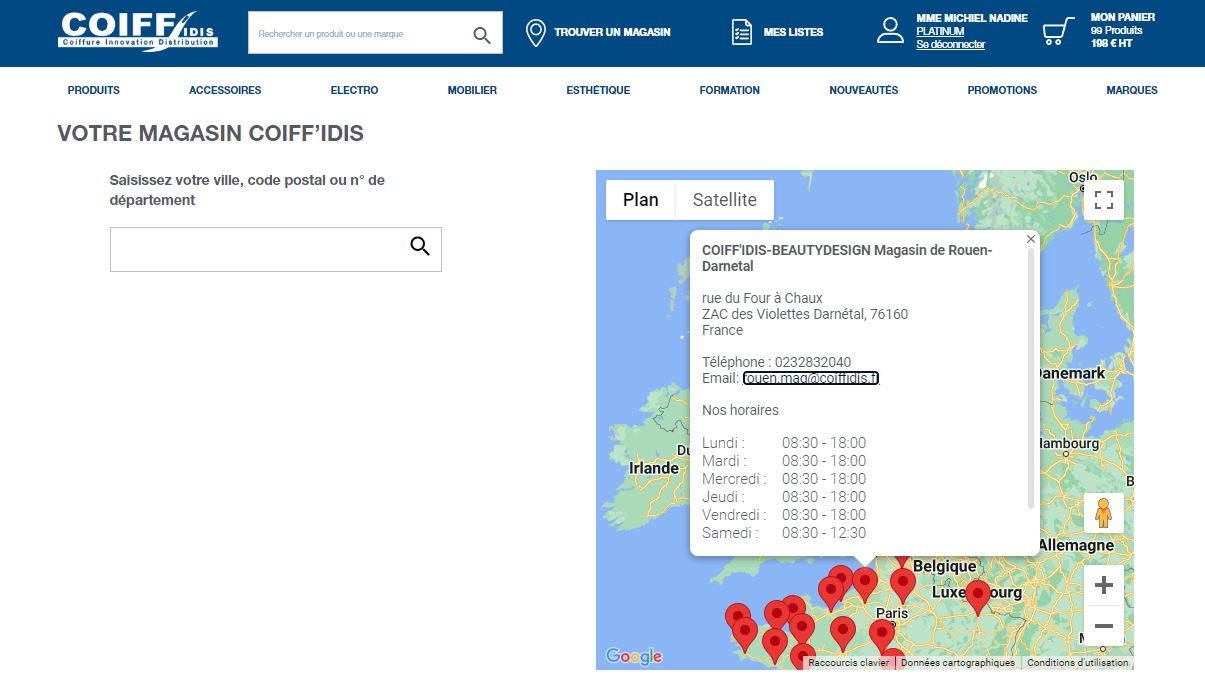Click the store name Magasin de Rouen-Darnetal
The height and width of the screenshot is (694, 1205).
847,258
